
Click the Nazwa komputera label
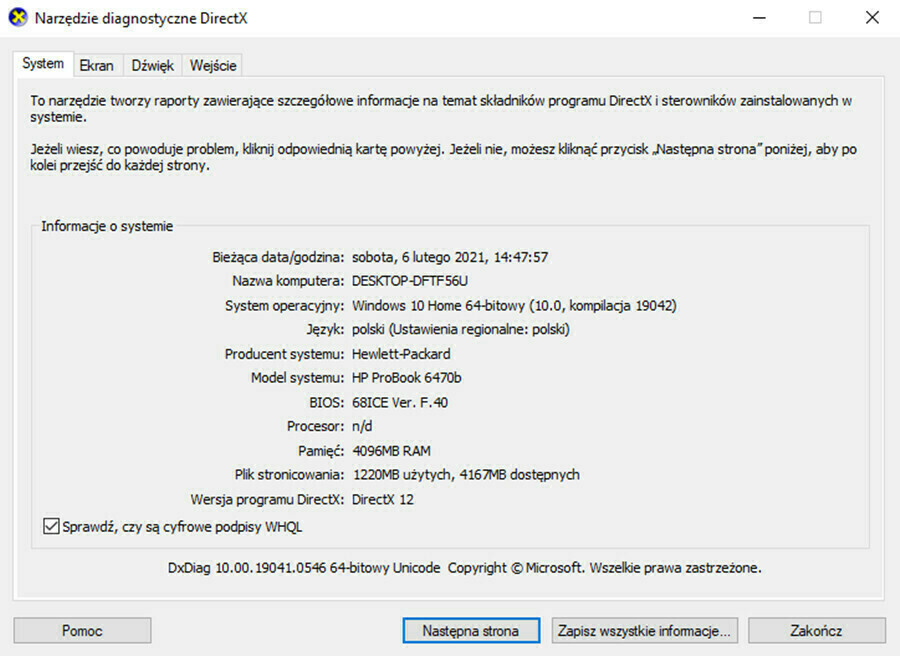(x=288, y=281)
